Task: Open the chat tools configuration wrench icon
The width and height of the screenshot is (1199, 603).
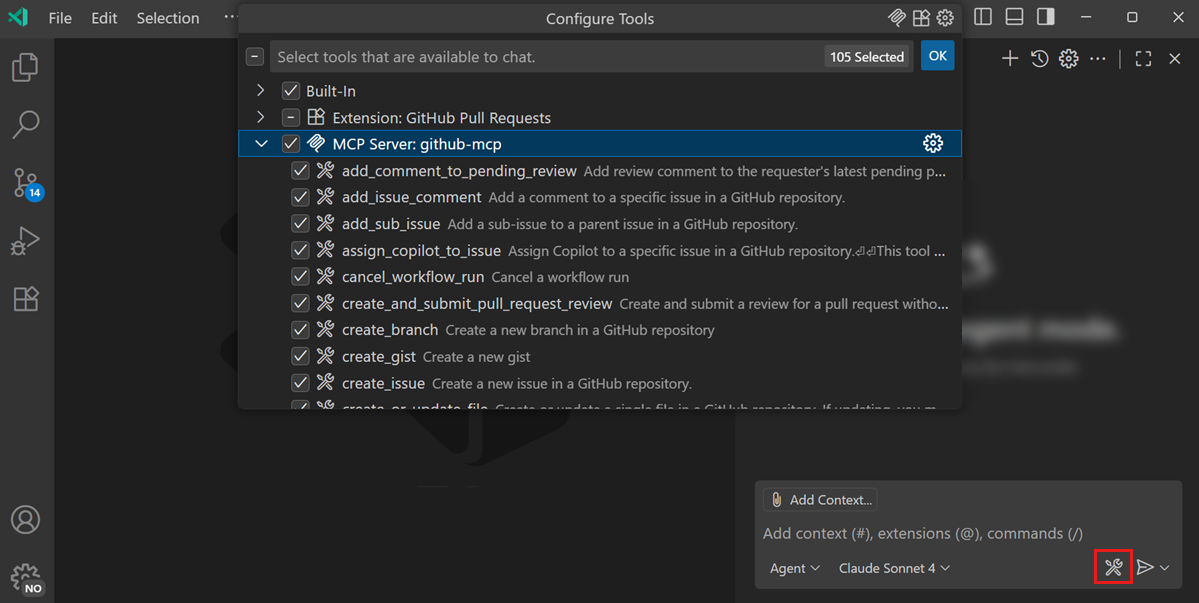Action: 1113,567
